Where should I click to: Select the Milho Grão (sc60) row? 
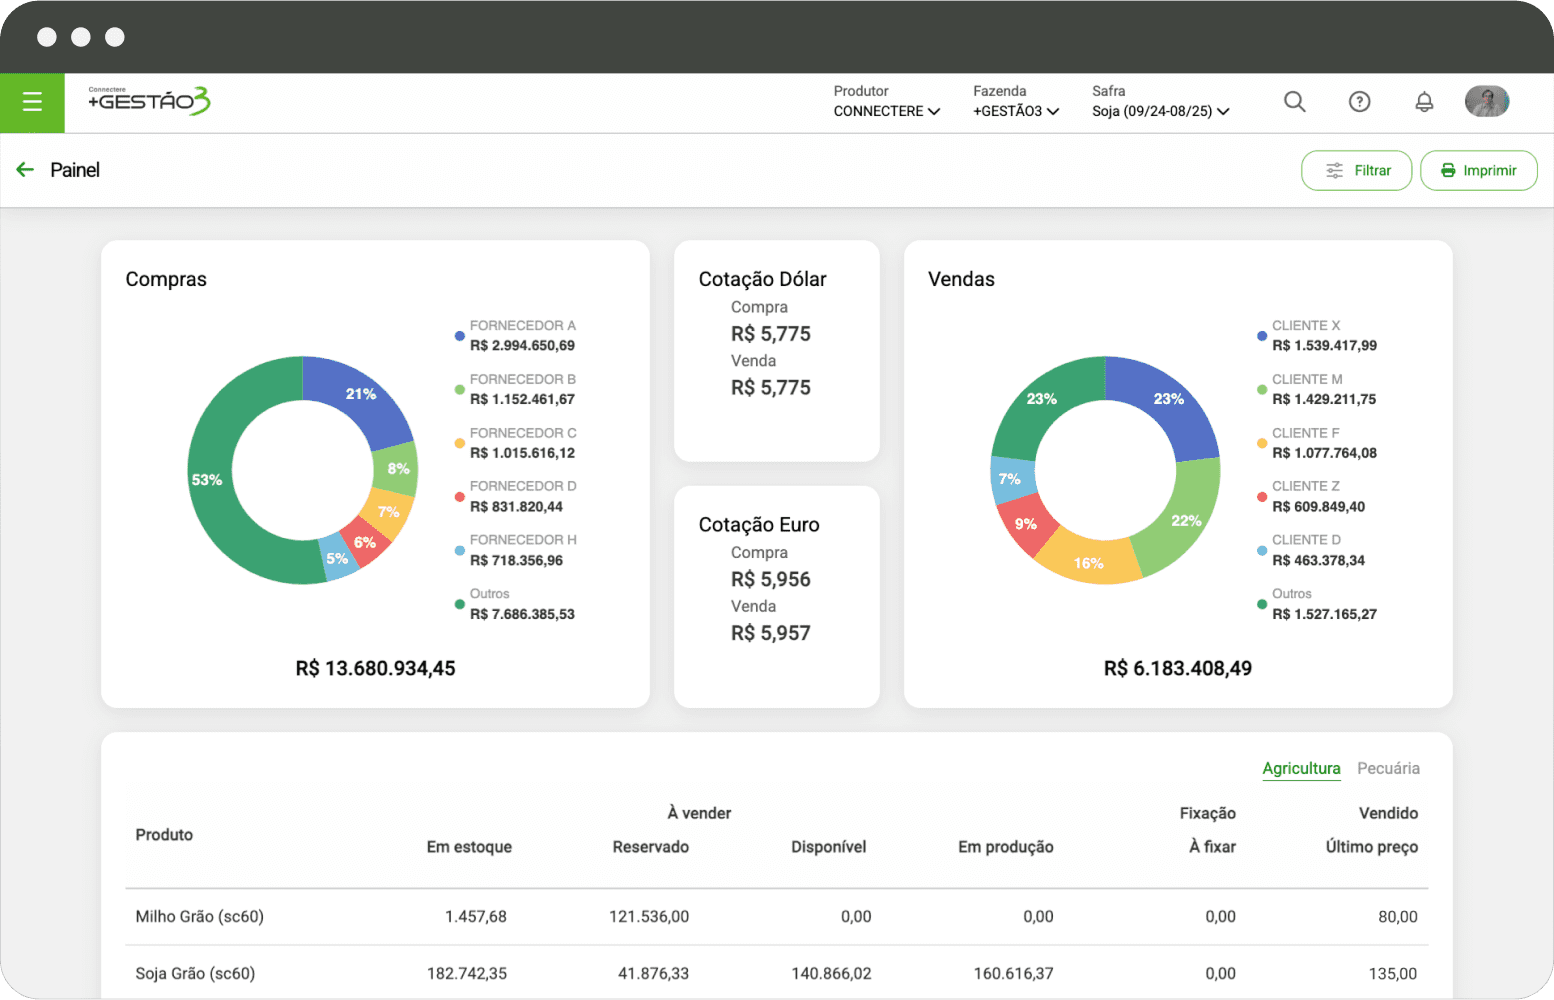200,916
